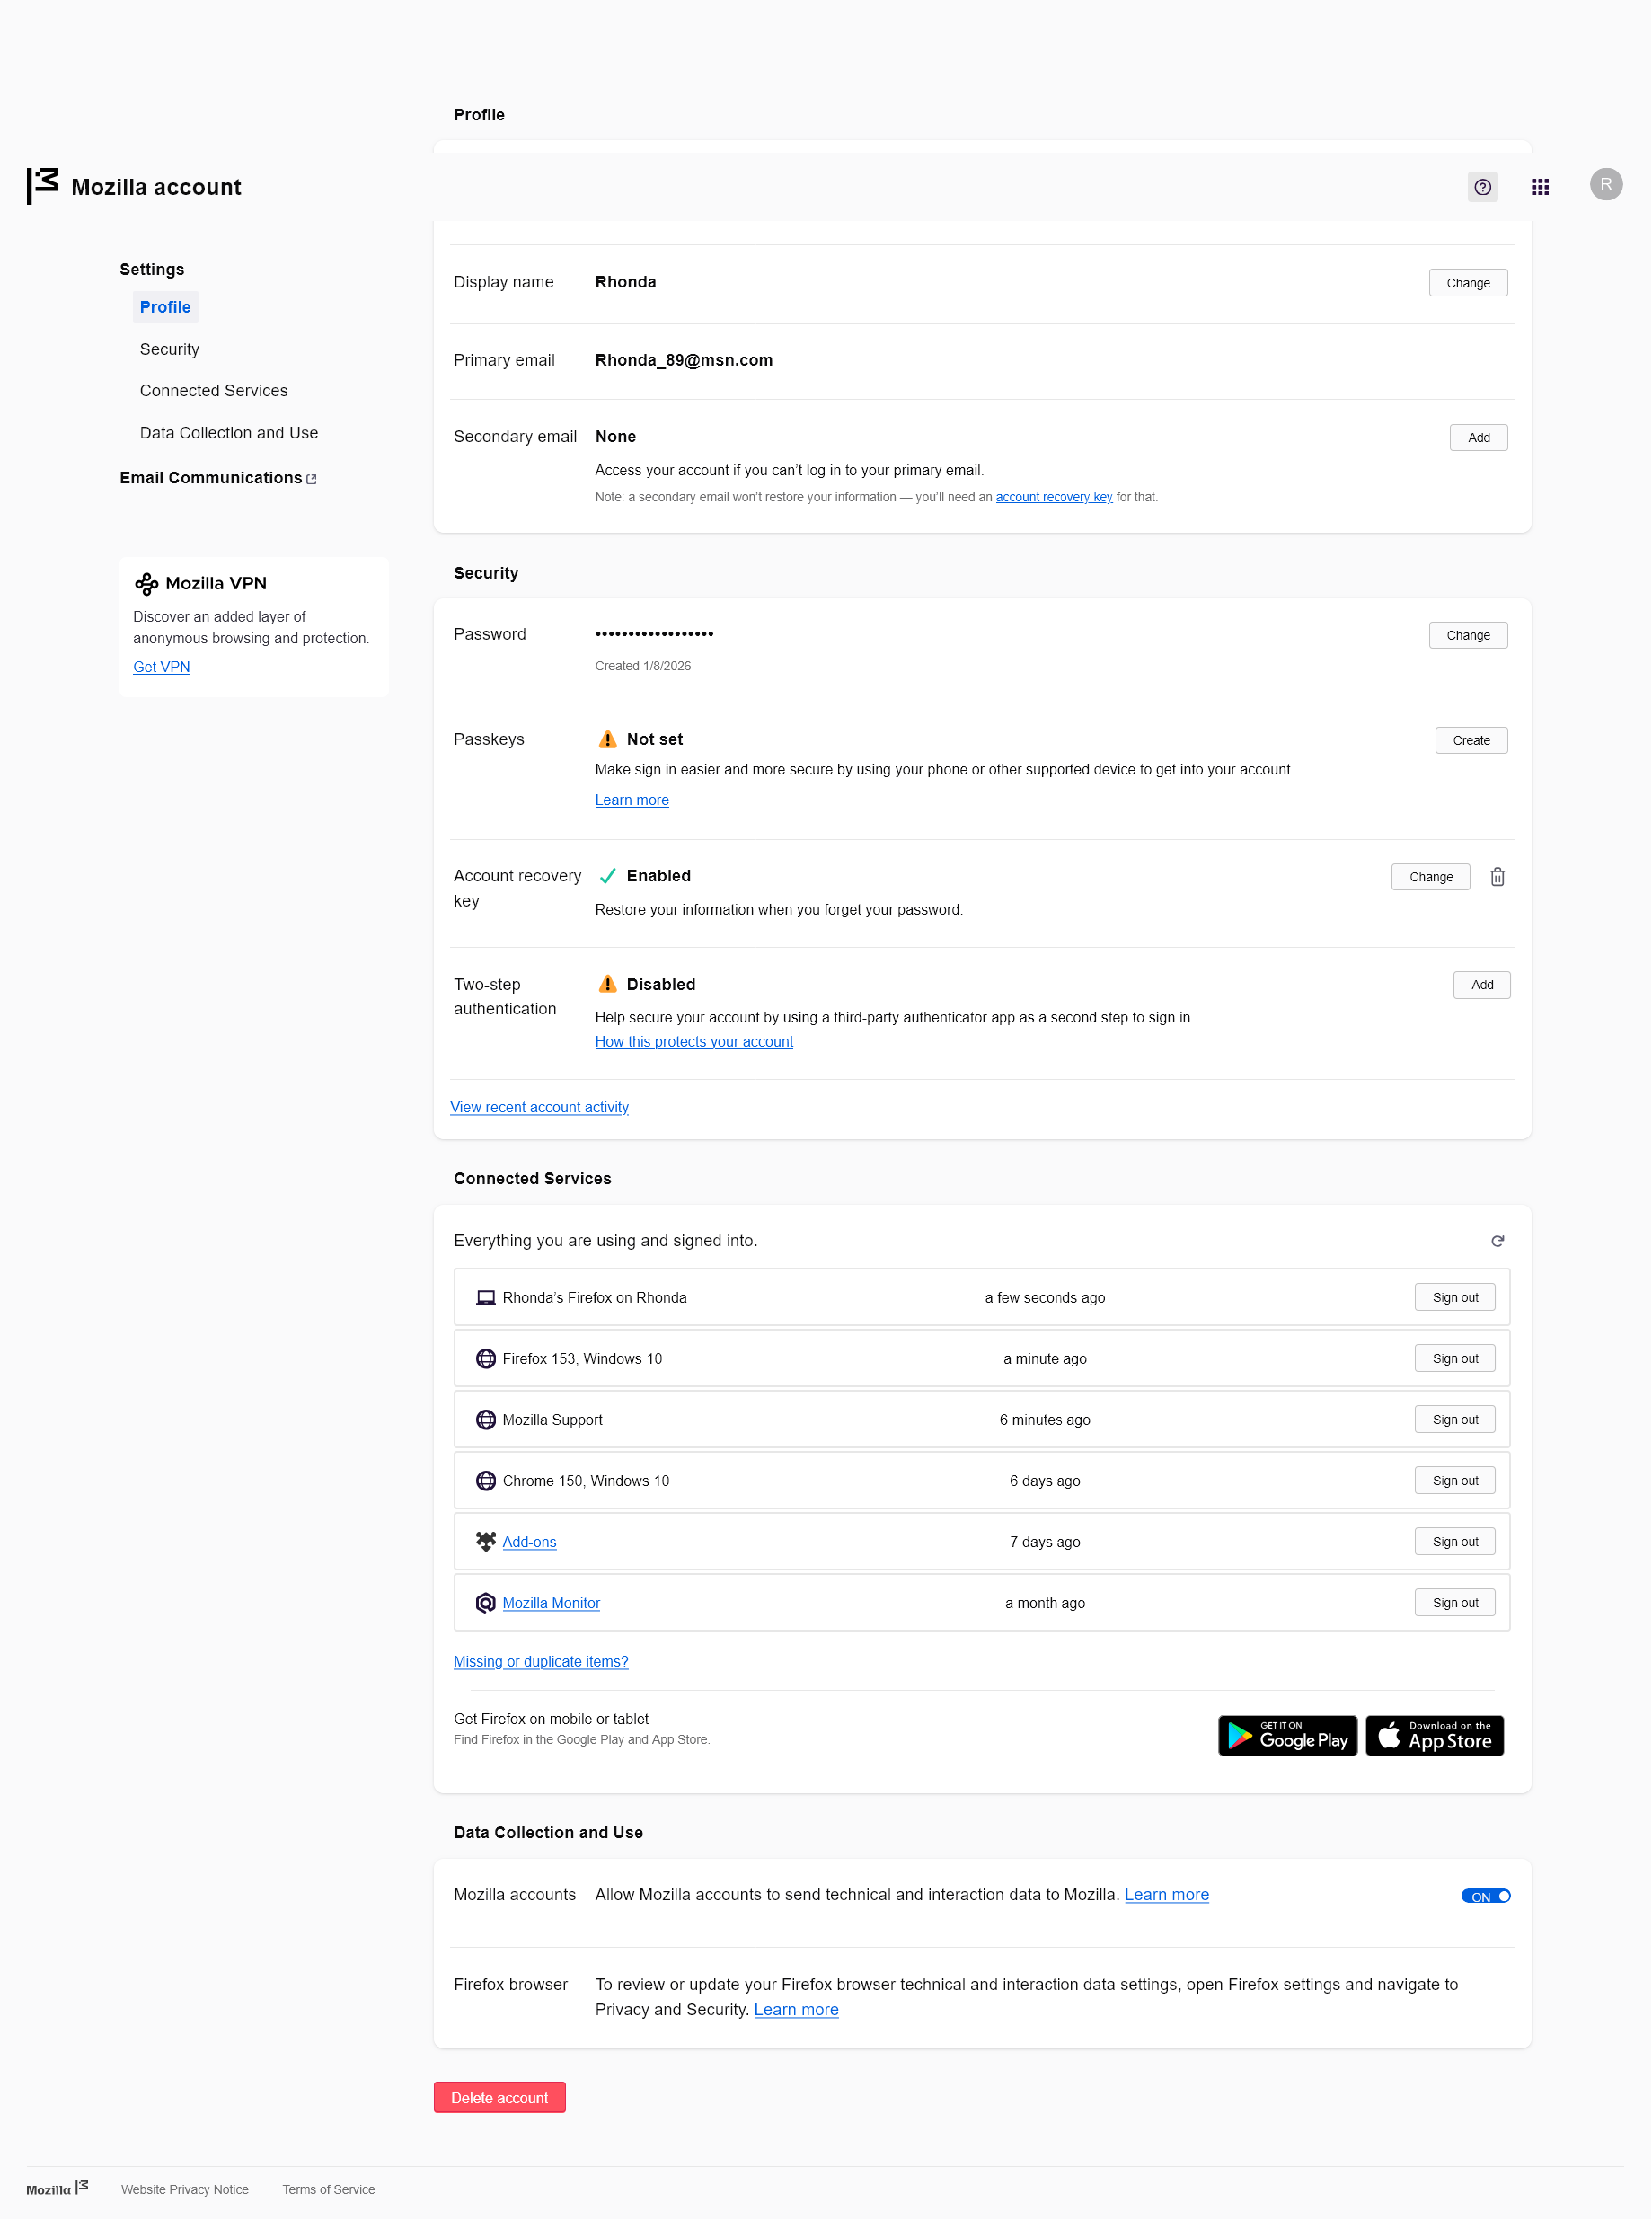The height and width of the screenshot is (2220, 1652).
Task: Open the Mozilla apps grid menu
Action: (1539, 187)
